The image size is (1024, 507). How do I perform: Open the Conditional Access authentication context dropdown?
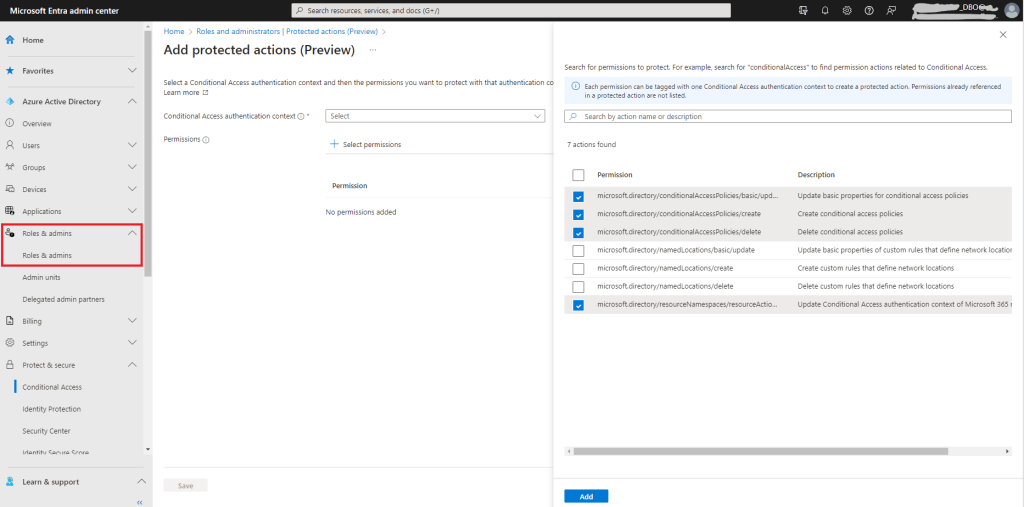point(435,116)
